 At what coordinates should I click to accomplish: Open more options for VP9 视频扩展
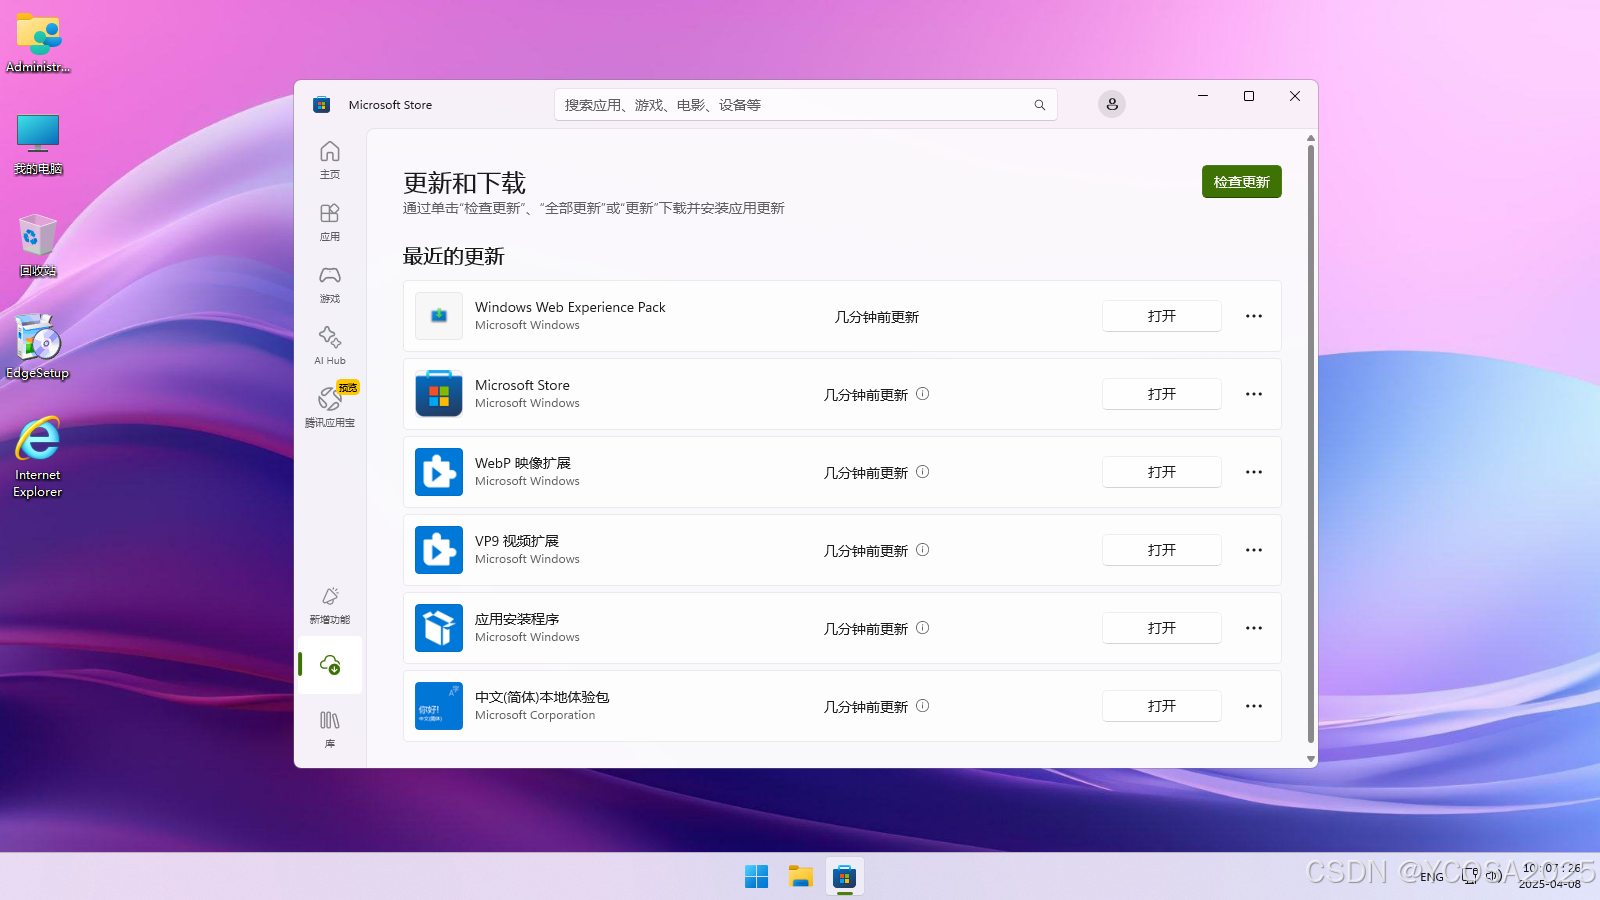point(1254,550)
